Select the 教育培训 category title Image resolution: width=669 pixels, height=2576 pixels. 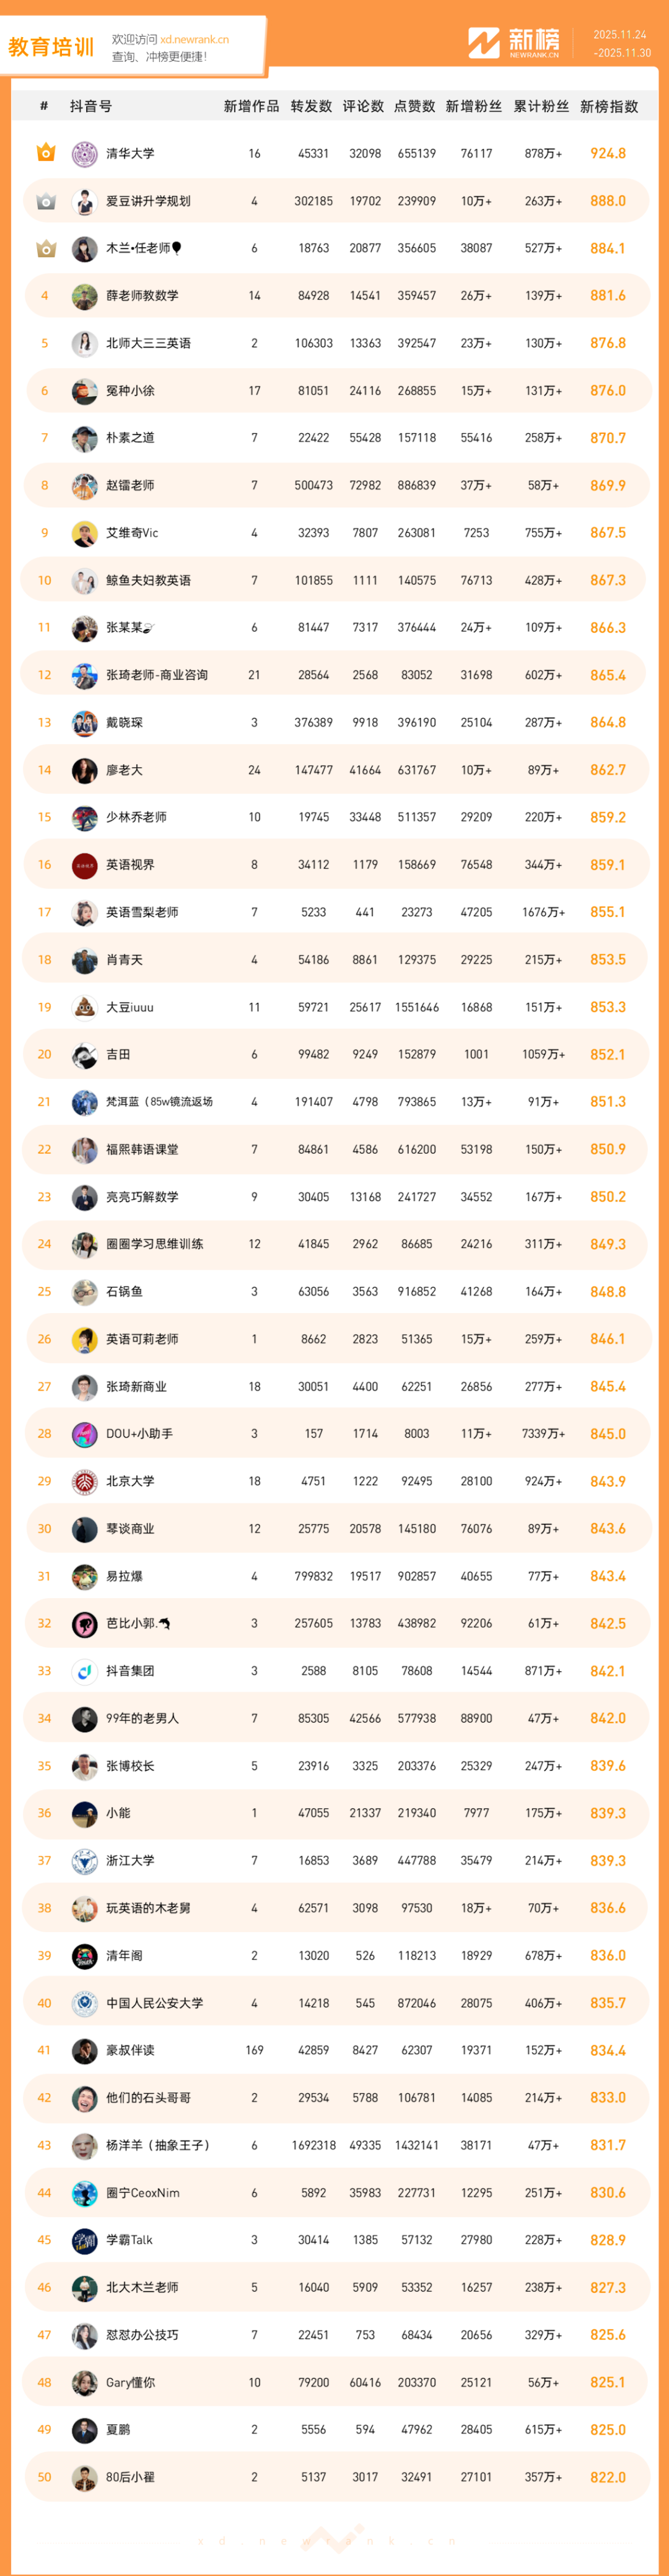tap(51, 47)
